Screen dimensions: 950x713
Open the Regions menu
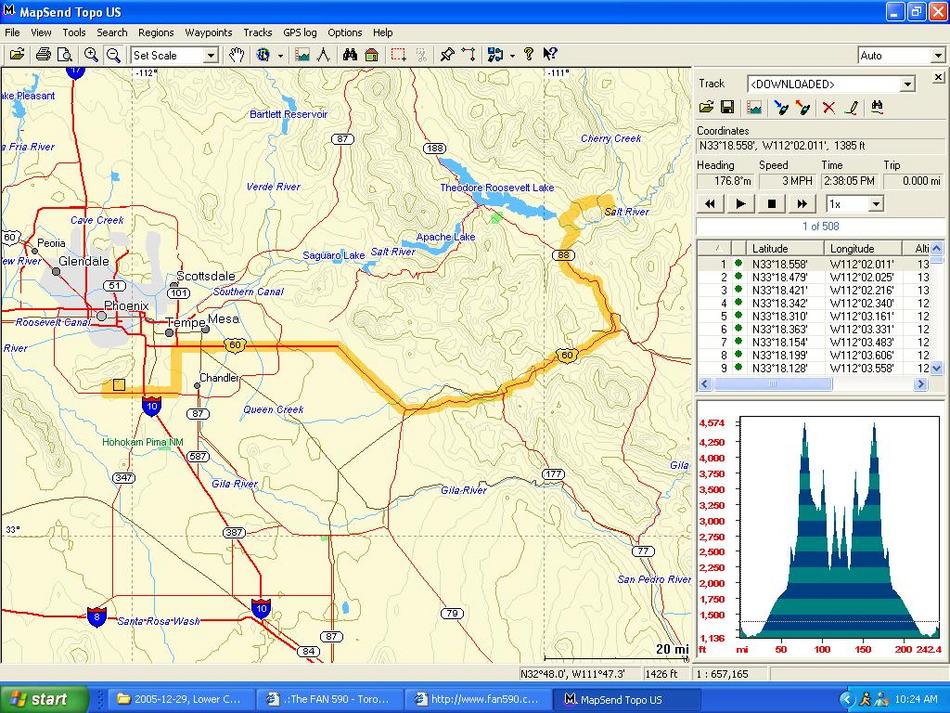coord(156,33)
